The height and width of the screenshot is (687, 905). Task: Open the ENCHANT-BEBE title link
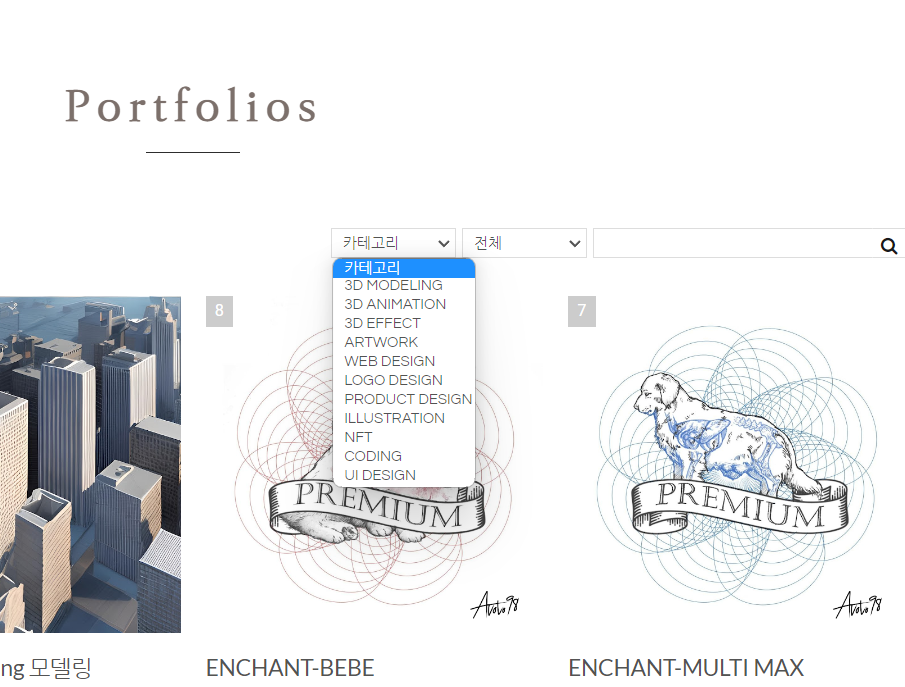[x=290, y=668]
